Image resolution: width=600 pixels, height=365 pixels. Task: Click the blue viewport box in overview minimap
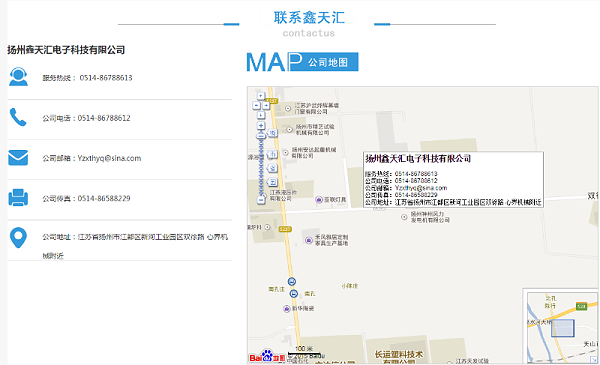(563, 328)
